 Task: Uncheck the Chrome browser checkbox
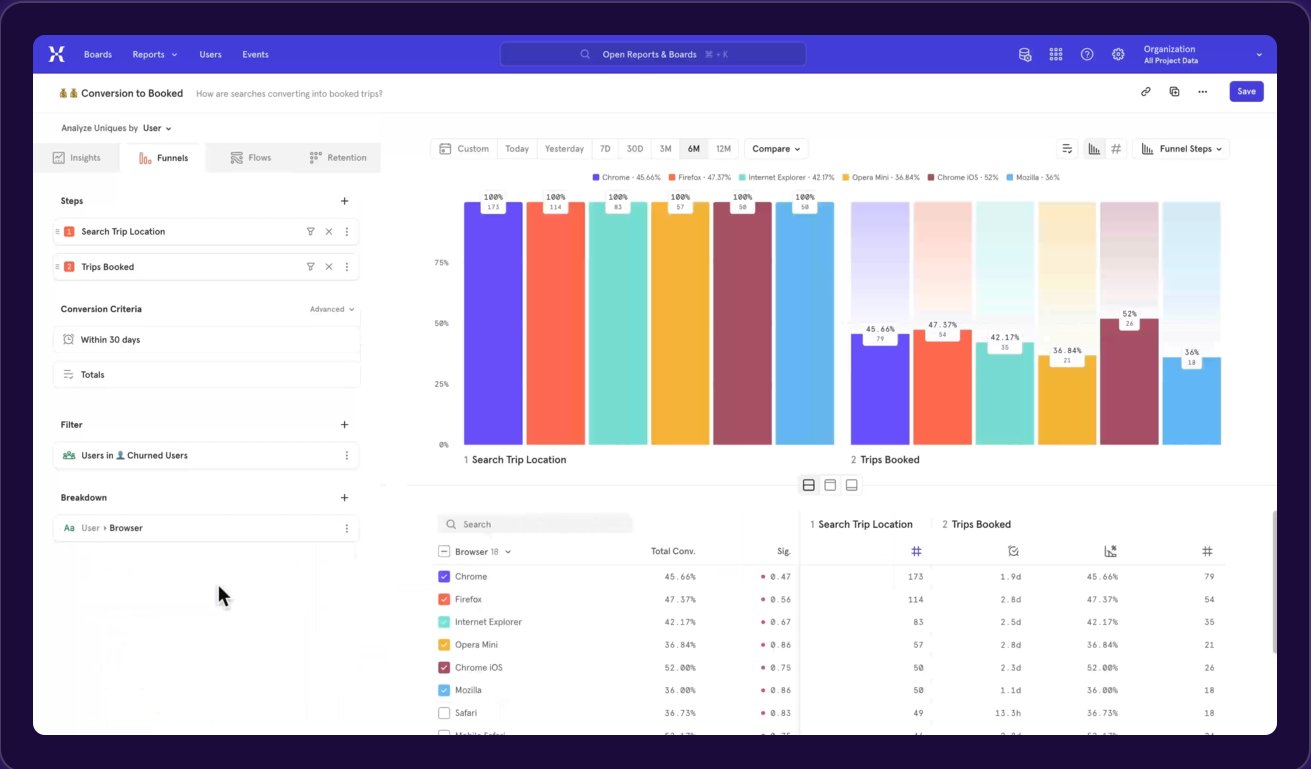click(444, 576)
